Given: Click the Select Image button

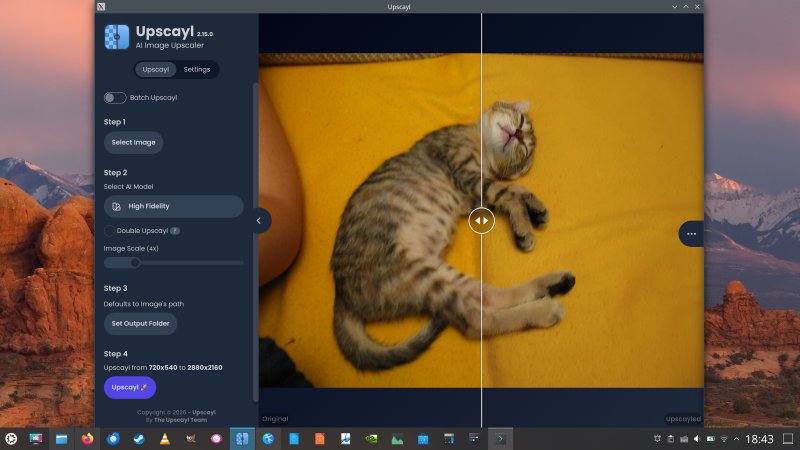Looking at the screenshot, I should [x=133, y=142].
